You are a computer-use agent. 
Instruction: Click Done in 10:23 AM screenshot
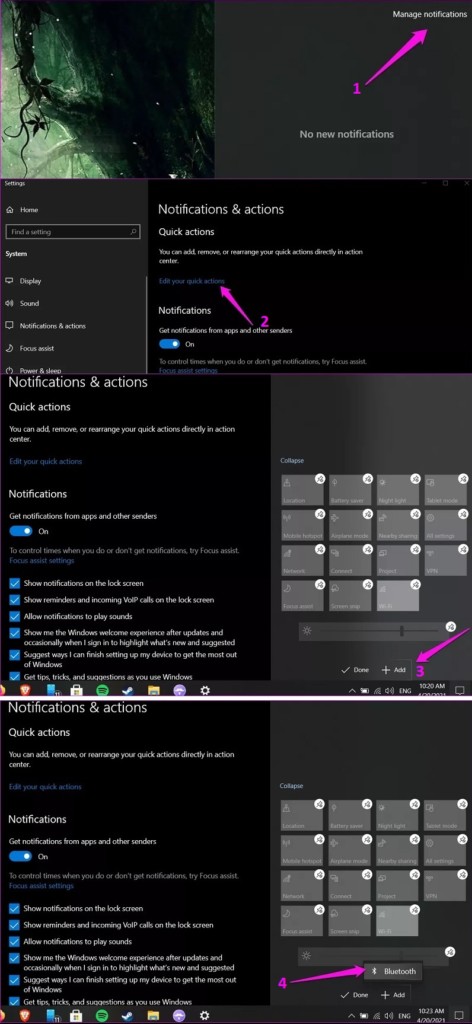(x=355, y=995)
